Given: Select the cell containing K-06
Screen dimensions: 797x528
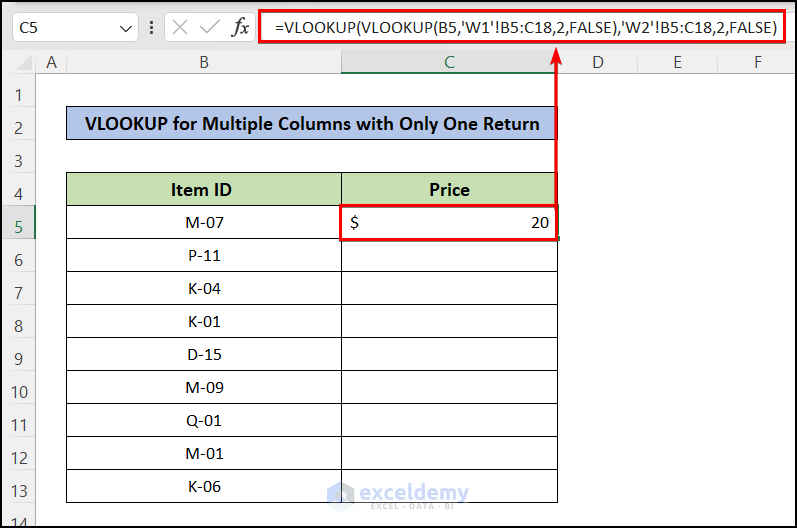Looking at the screenshot, I should pos(204,486).
